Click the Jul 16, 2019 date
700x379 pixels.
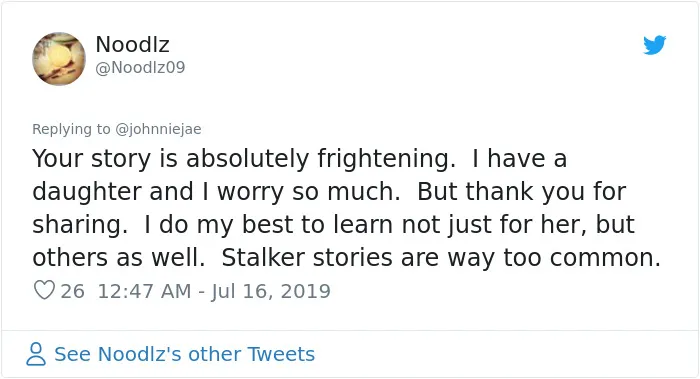pyautogui.click(x=271, y=291)
